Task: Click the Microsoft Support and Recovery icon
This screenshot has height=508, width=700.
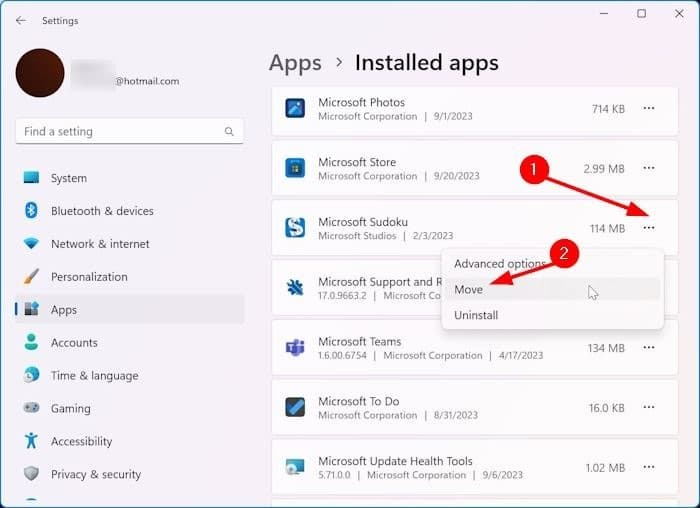Action: click(x=295, y=287)
